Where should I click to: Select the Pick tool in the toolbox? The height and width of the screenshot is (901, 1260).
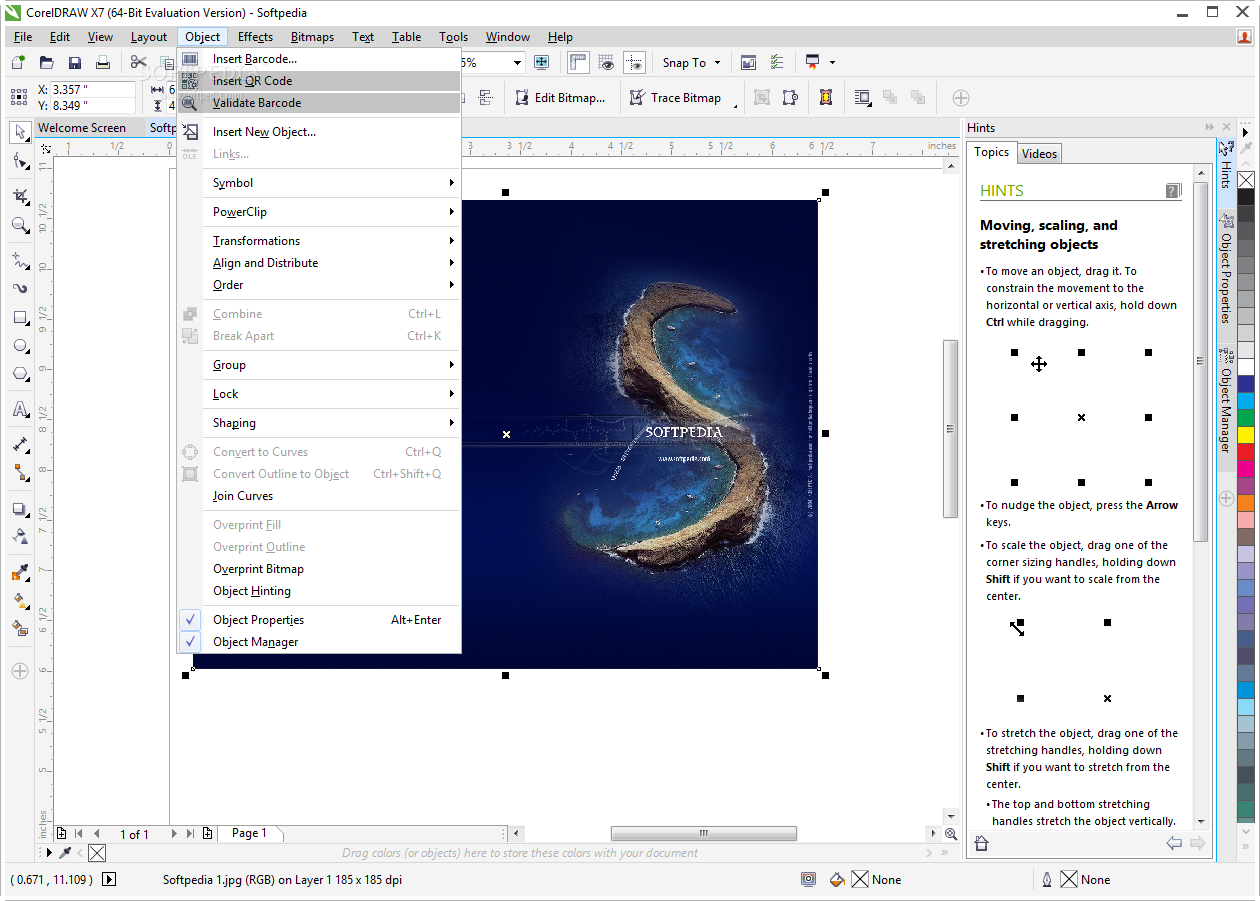pos(20,132)
